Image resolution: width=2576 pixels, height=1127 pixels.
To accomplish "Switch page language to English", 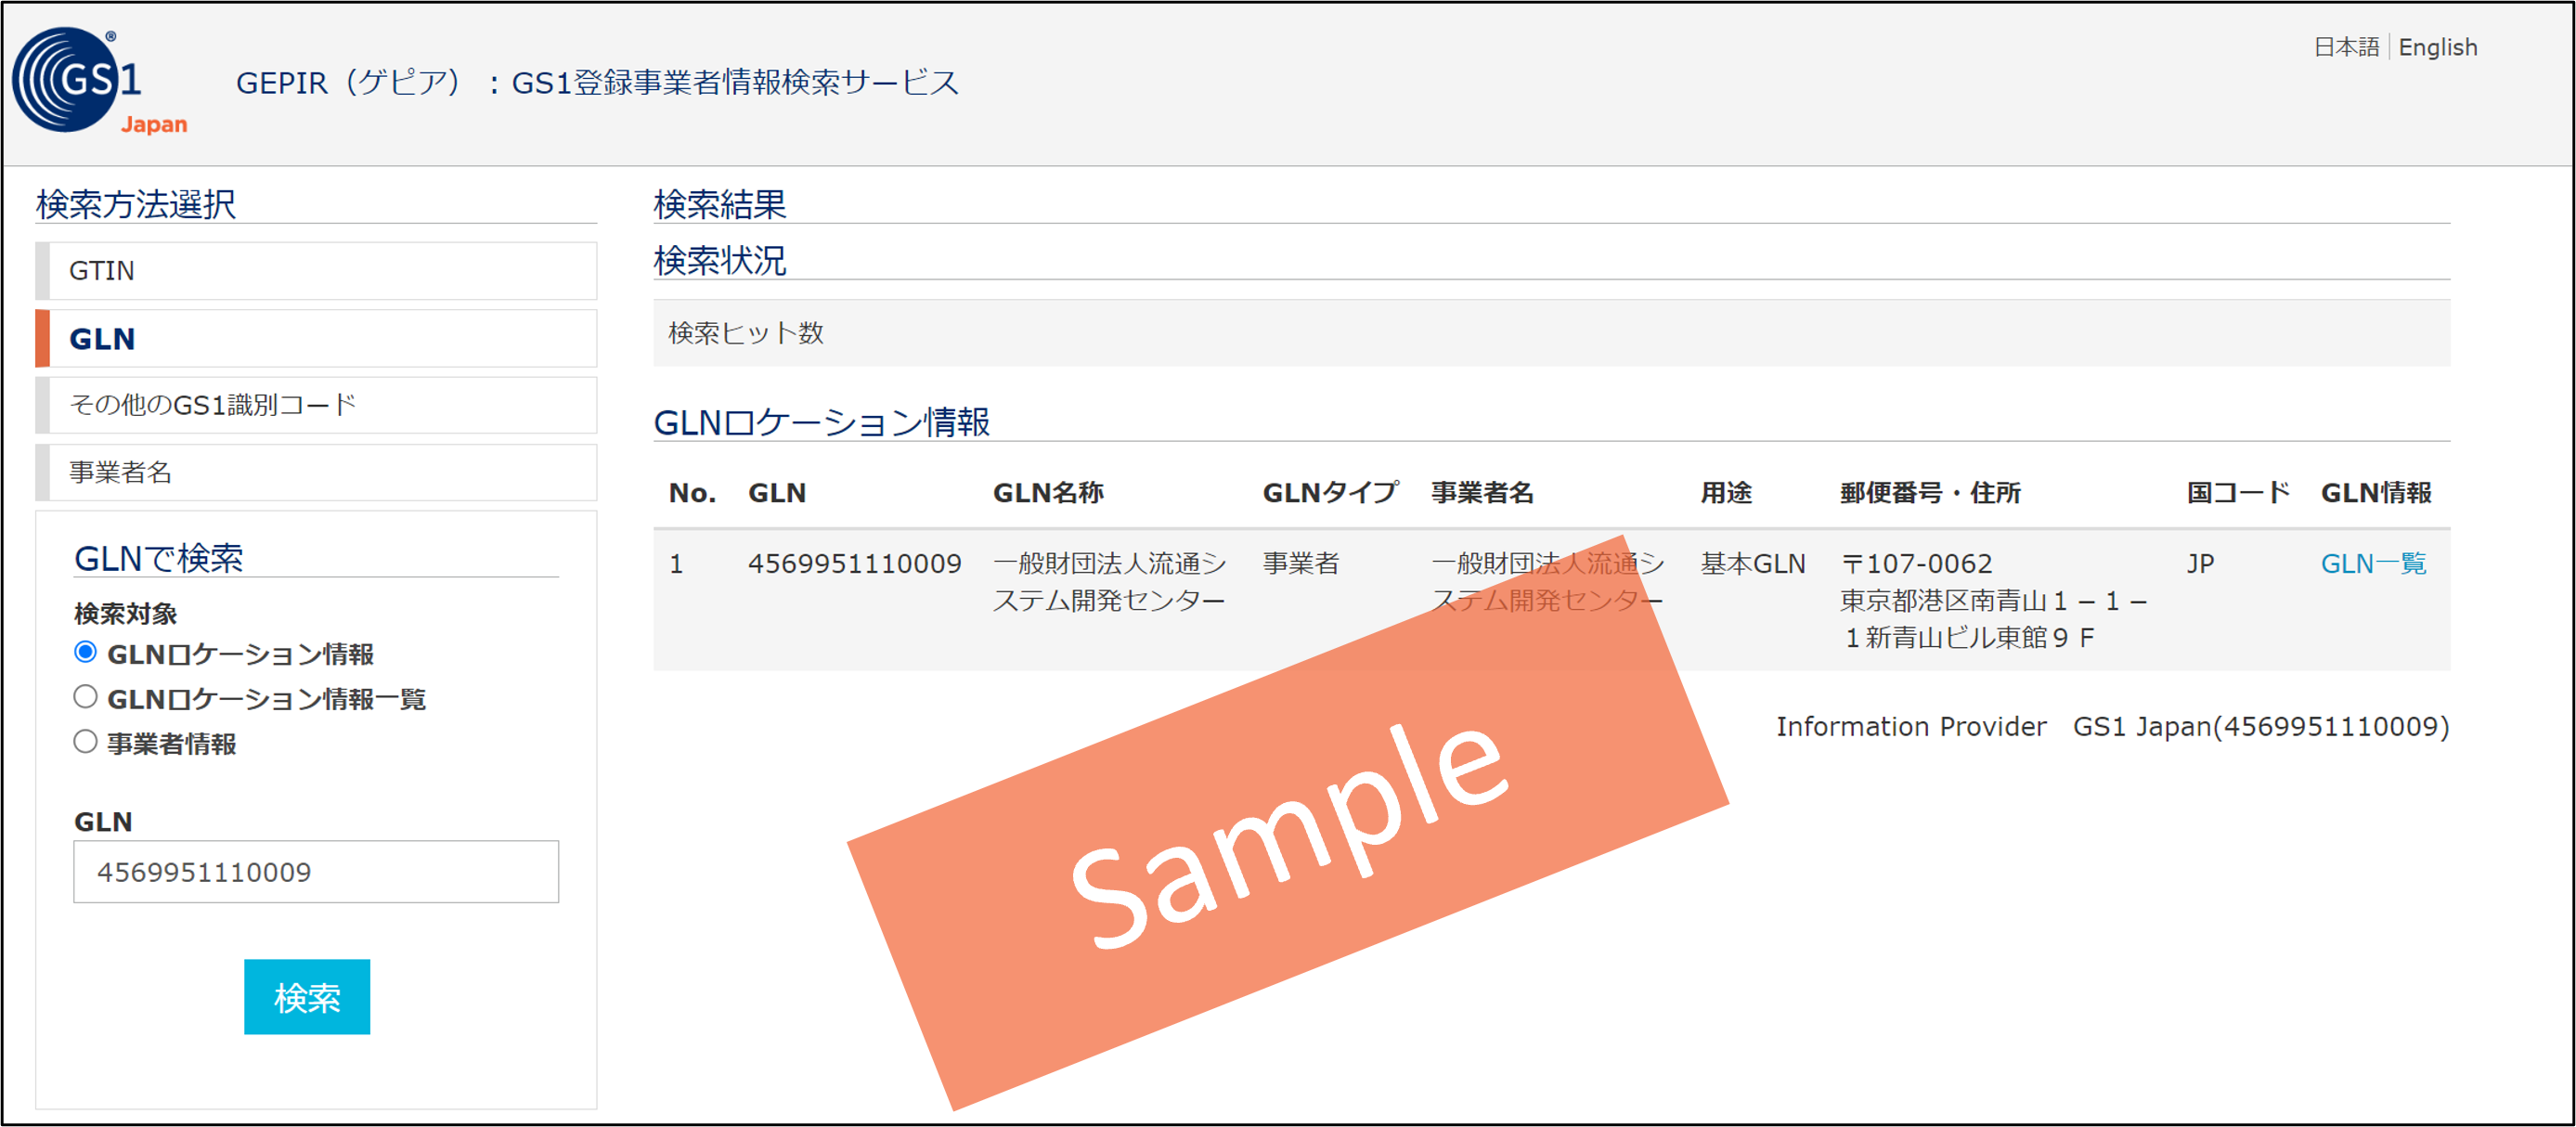I will point(2438,46).
